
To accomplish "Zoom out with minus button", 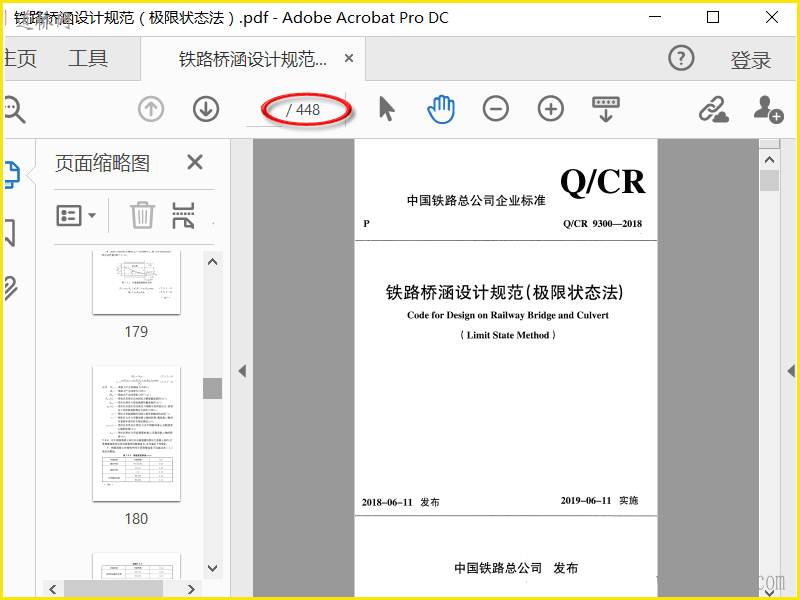I will tap(495, 109).
